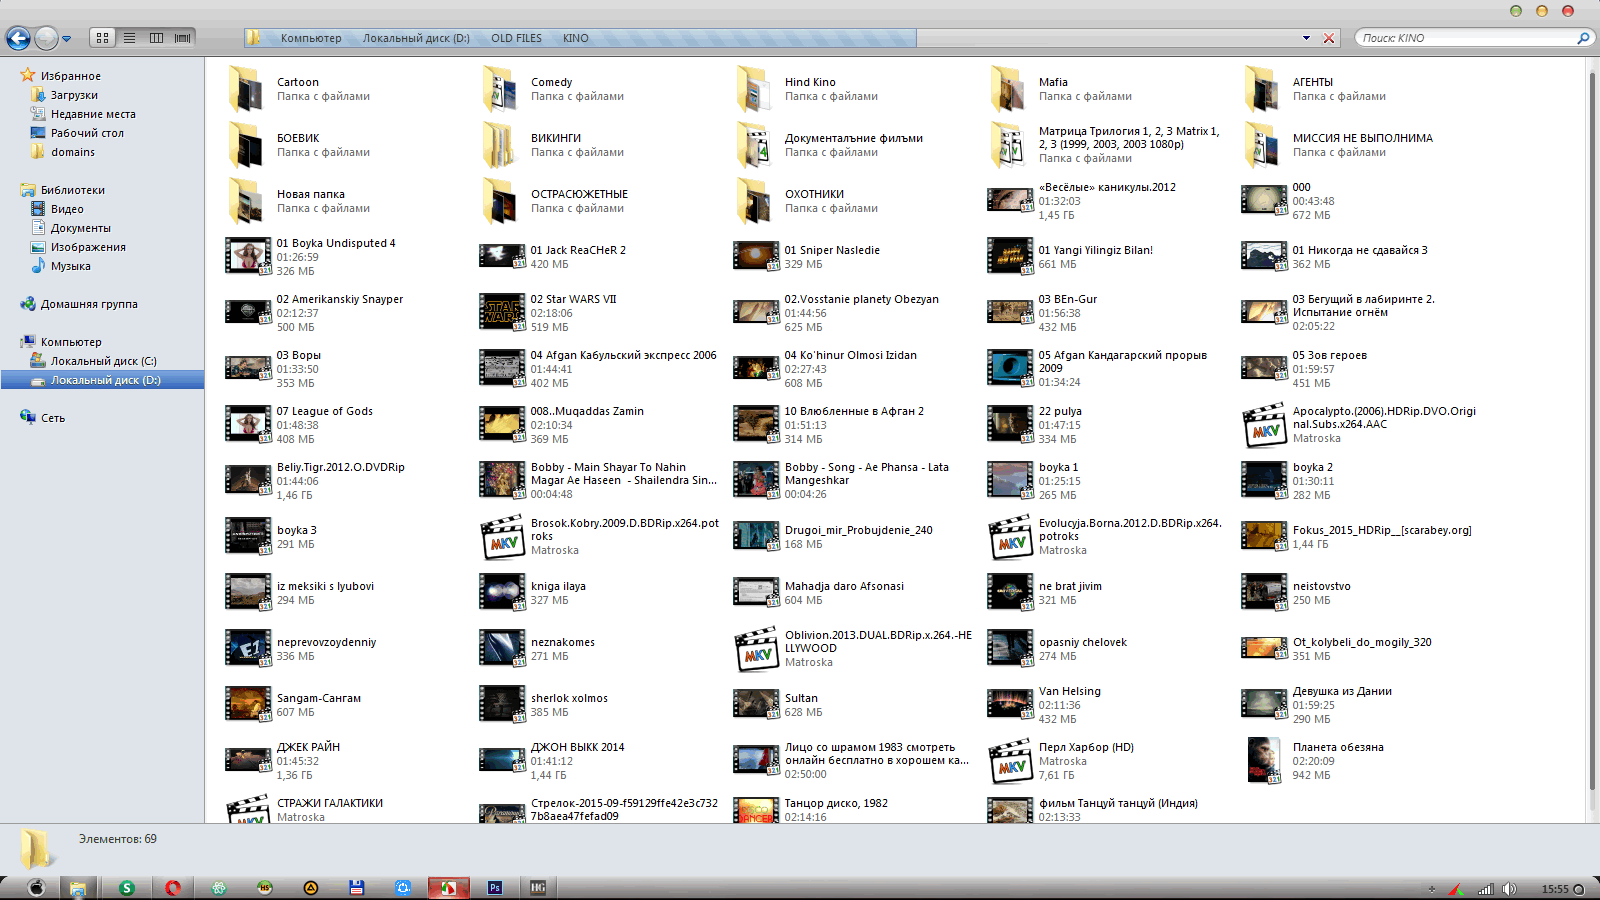Image resolution: width=1600 pixels, height=900 pixels.
Task: Select the 02 Star WARS VII video thumbnail
Action: (502, 313)
